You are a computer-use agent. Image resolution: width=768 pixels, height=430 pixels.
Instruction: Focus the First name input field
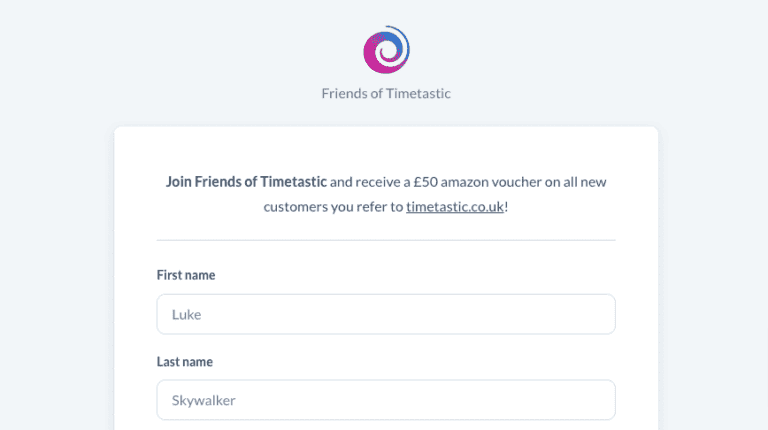pyautogui.click(x=386, y=314)
